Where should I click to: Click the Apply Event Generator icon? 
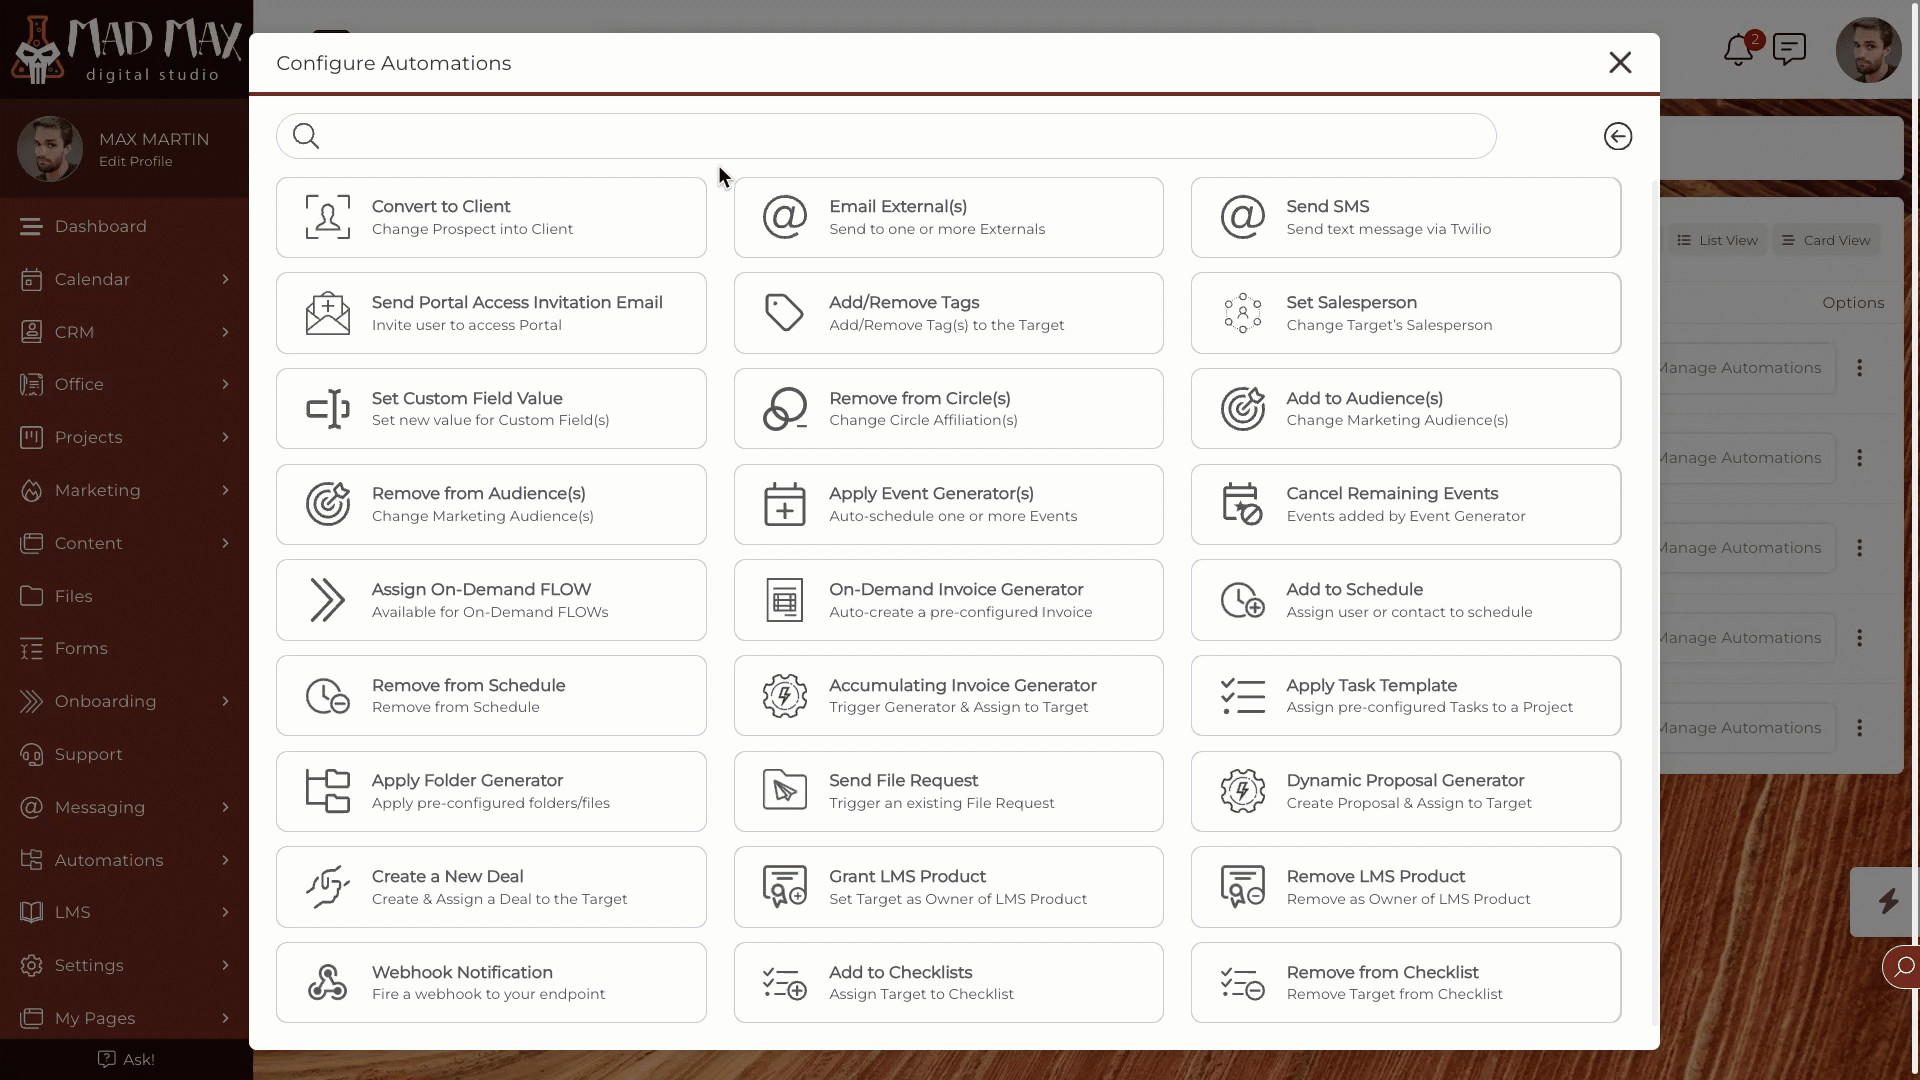(x=785, y=504)
